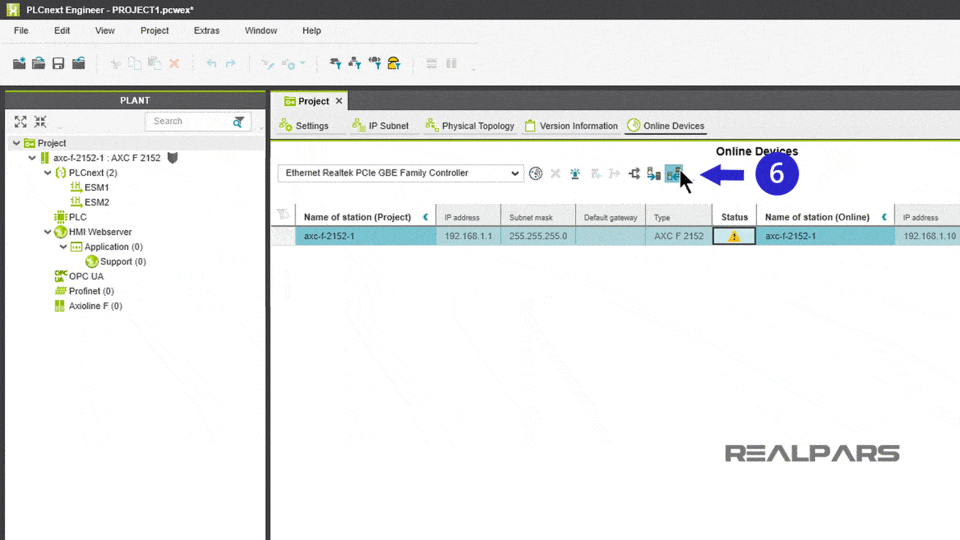Viewport: 960px width, 540px height.
Task: Click the subnet mask cell 255.255.255.0
Action: click(x=538, y=236)
